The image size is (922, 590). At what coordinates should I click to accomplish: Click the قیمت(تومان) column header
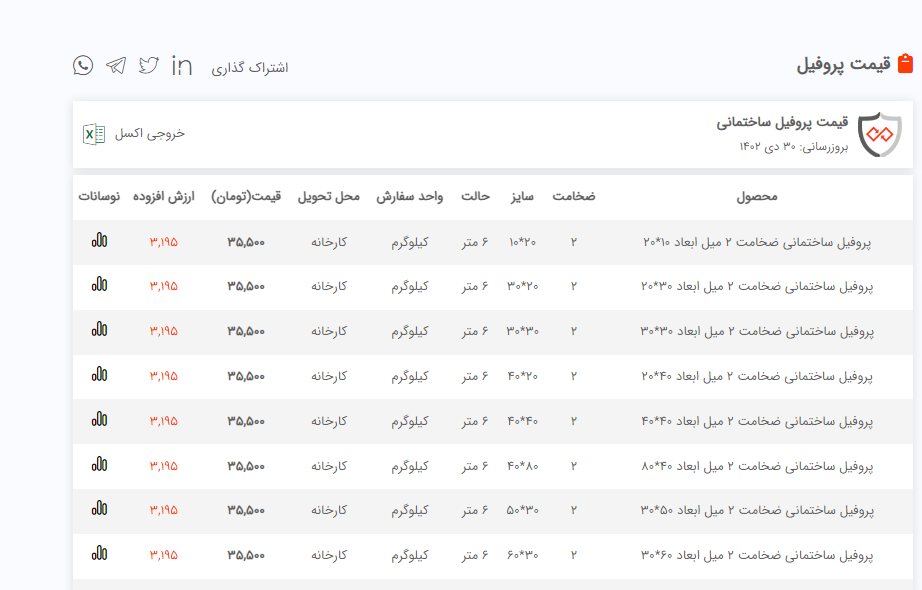(245, 197)
